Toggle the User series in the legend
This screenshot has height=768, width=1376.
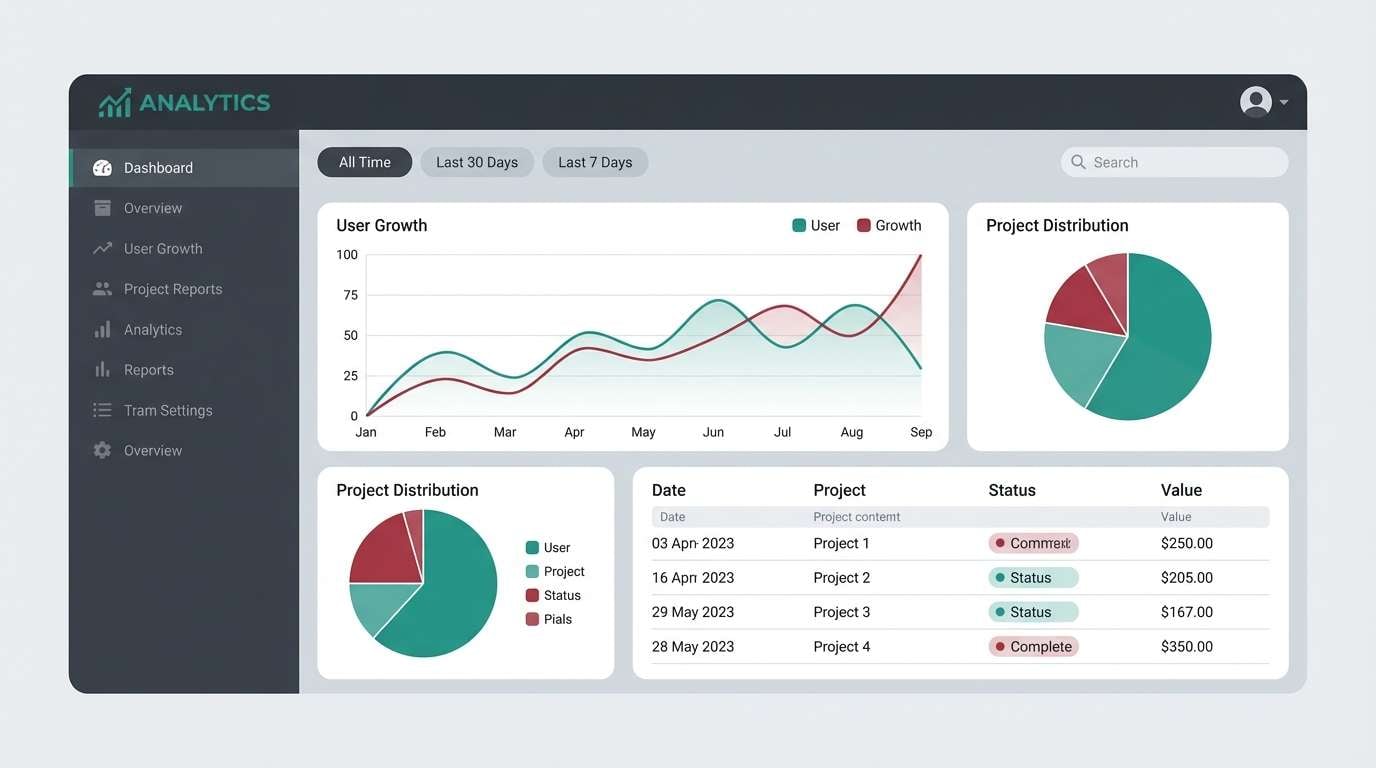815,225
